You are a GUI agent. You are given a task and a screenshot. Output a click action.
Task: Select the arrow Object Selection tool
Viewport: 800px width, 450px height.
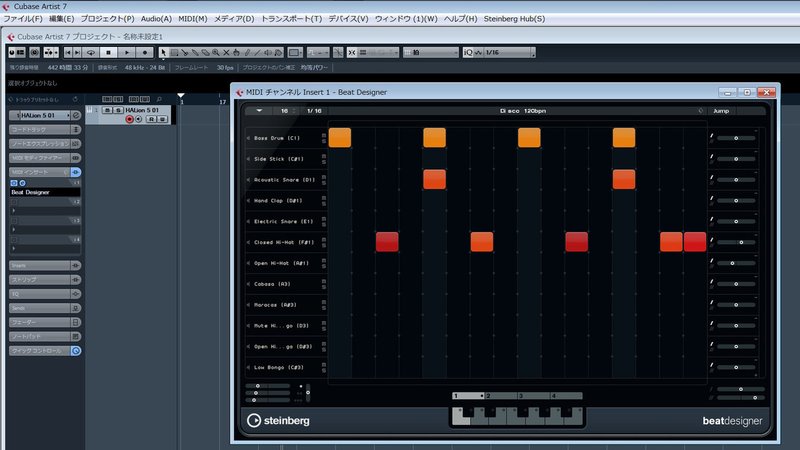tap(163, 53)
